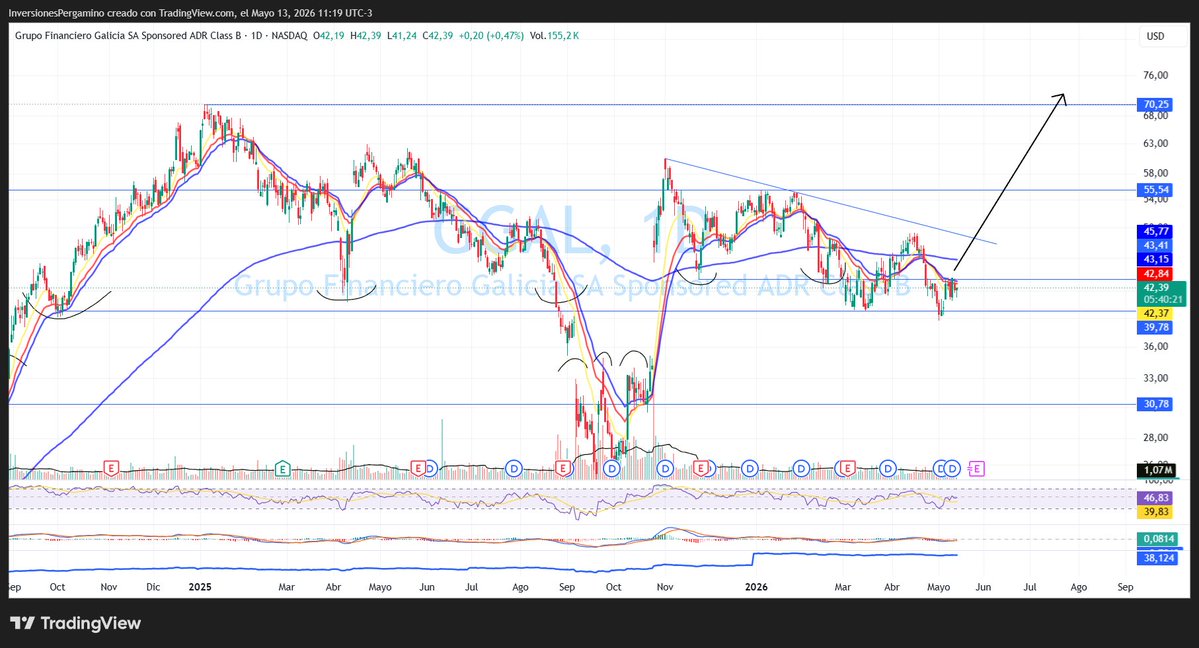Select the 43,15 price label
Image resolution: width=1199 pixels, height=648 pixels.
click(1155, 259)
